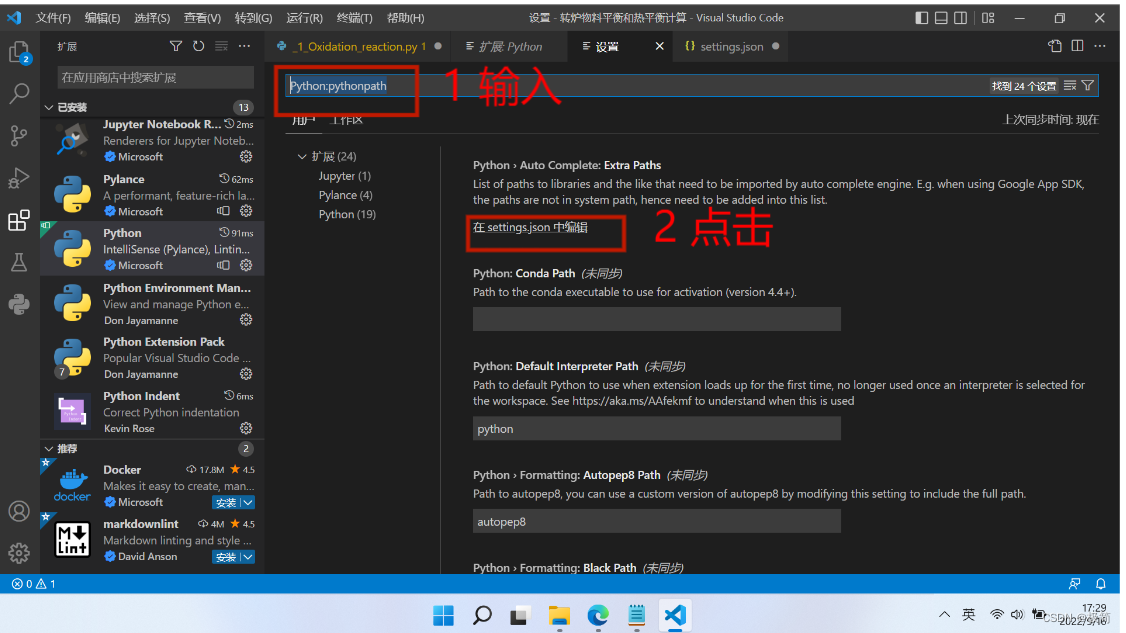Viewport: 1126px width, 633px height.
Task: Focus the Default Interpreter Path field
Action: coord(656,428)
